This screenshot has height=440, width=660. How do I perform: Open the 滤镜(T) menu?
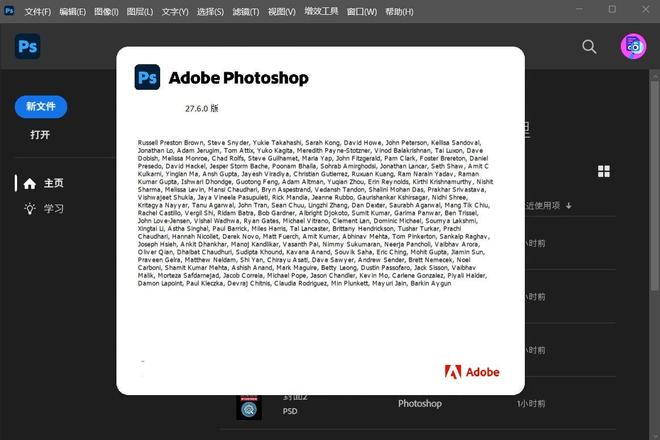tap(246, 12)
